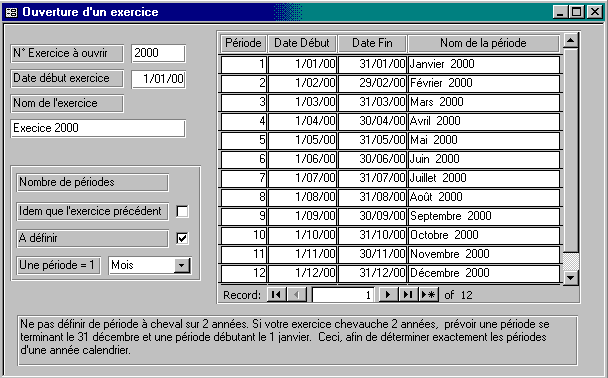Viewport: 608px width, 378px height.
Task: Click the 'Une période = 1' label
Action: click(58, 266)
